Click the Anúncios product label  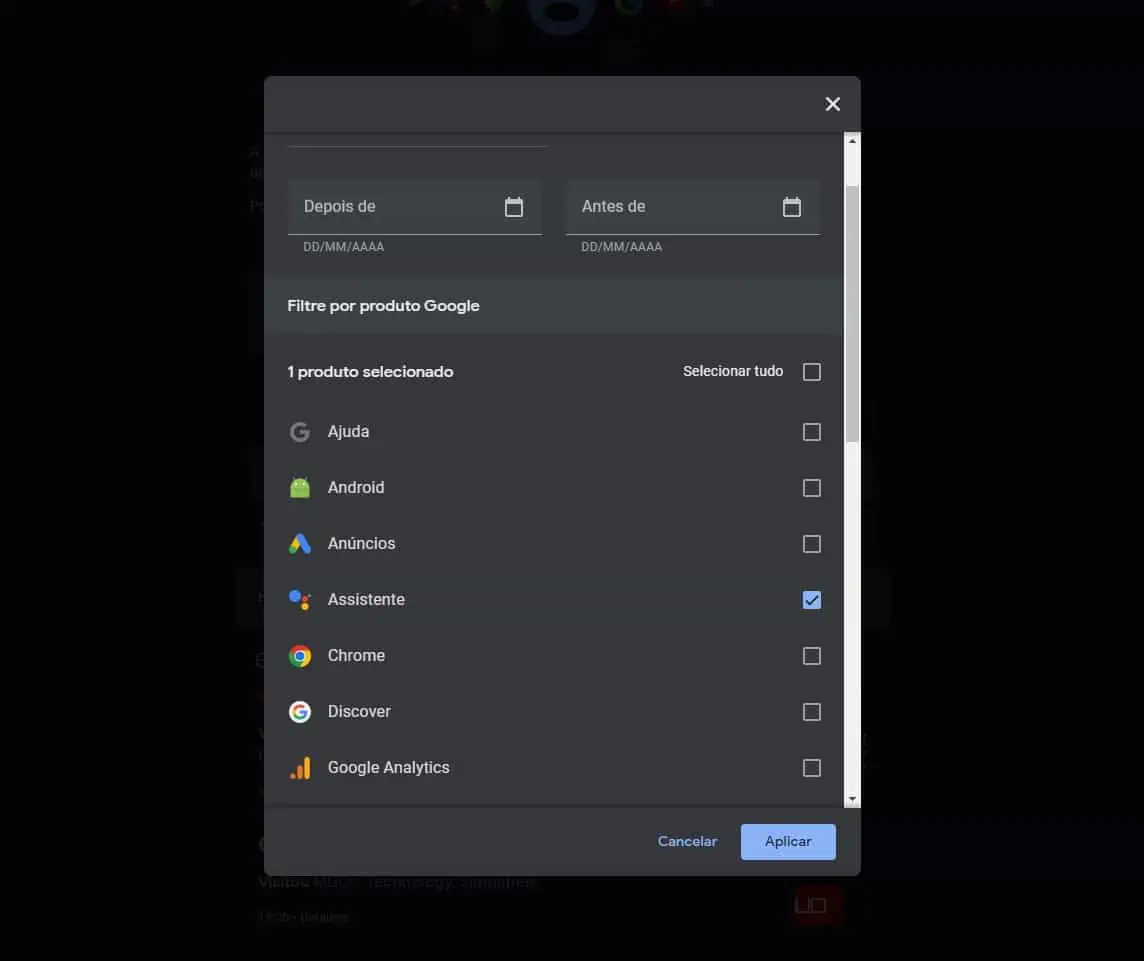(x=361, y=544)
